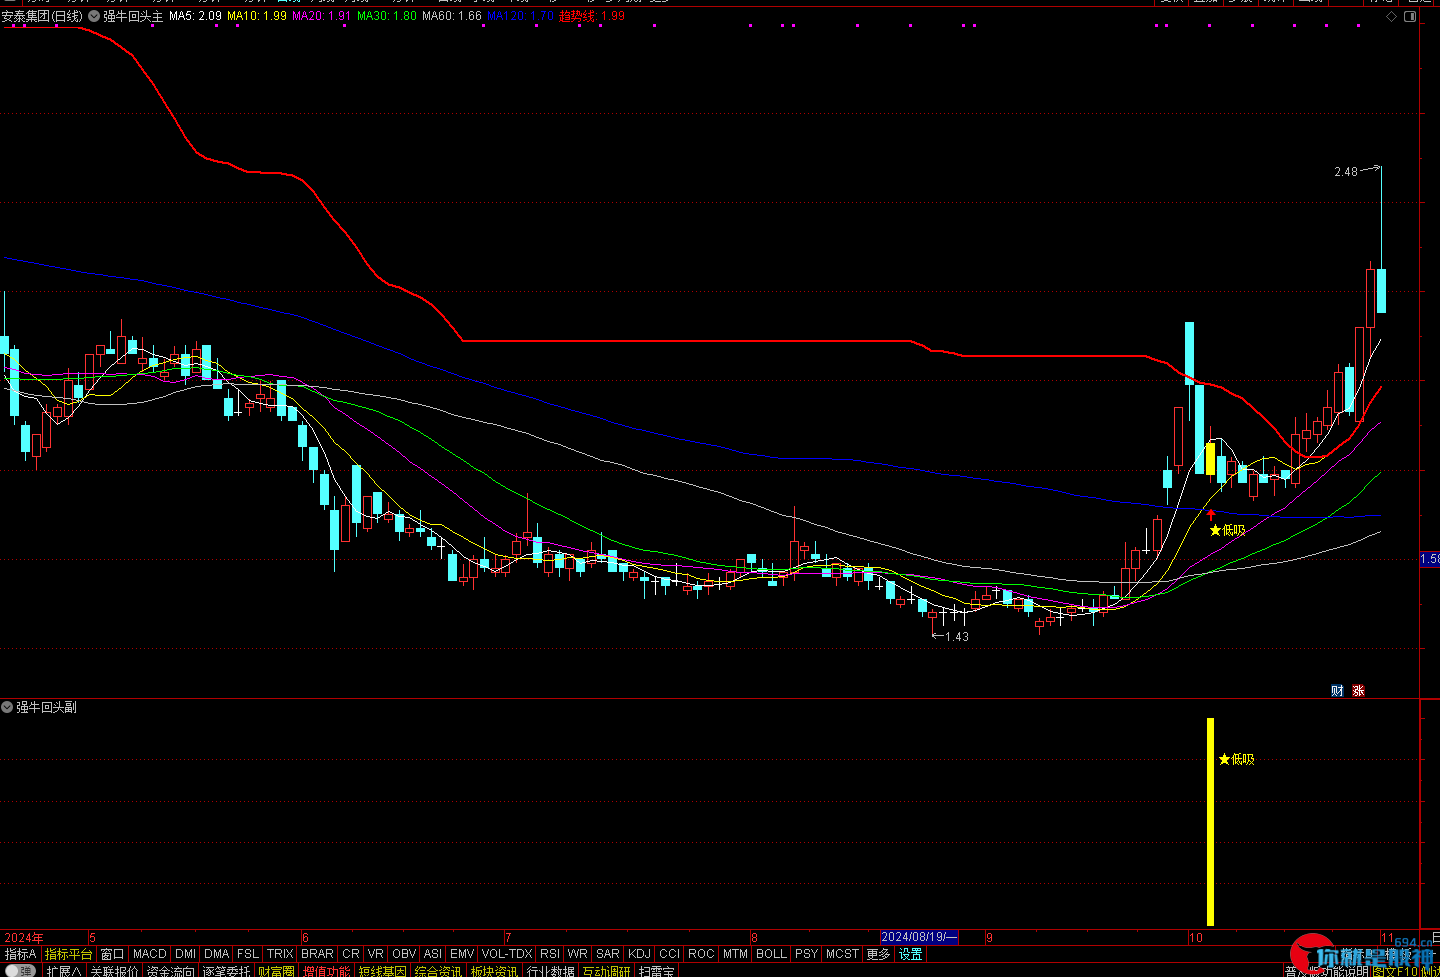
Task: Open the 关联报价 tab
Action: (114, 971)
